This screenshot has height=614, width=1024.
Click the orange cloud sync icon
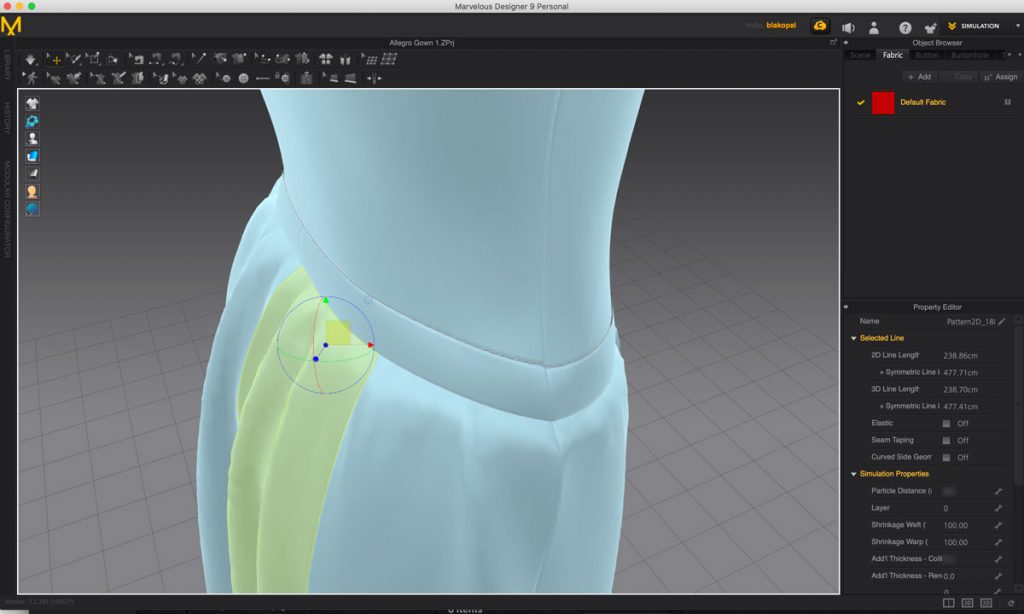(820, 26)
